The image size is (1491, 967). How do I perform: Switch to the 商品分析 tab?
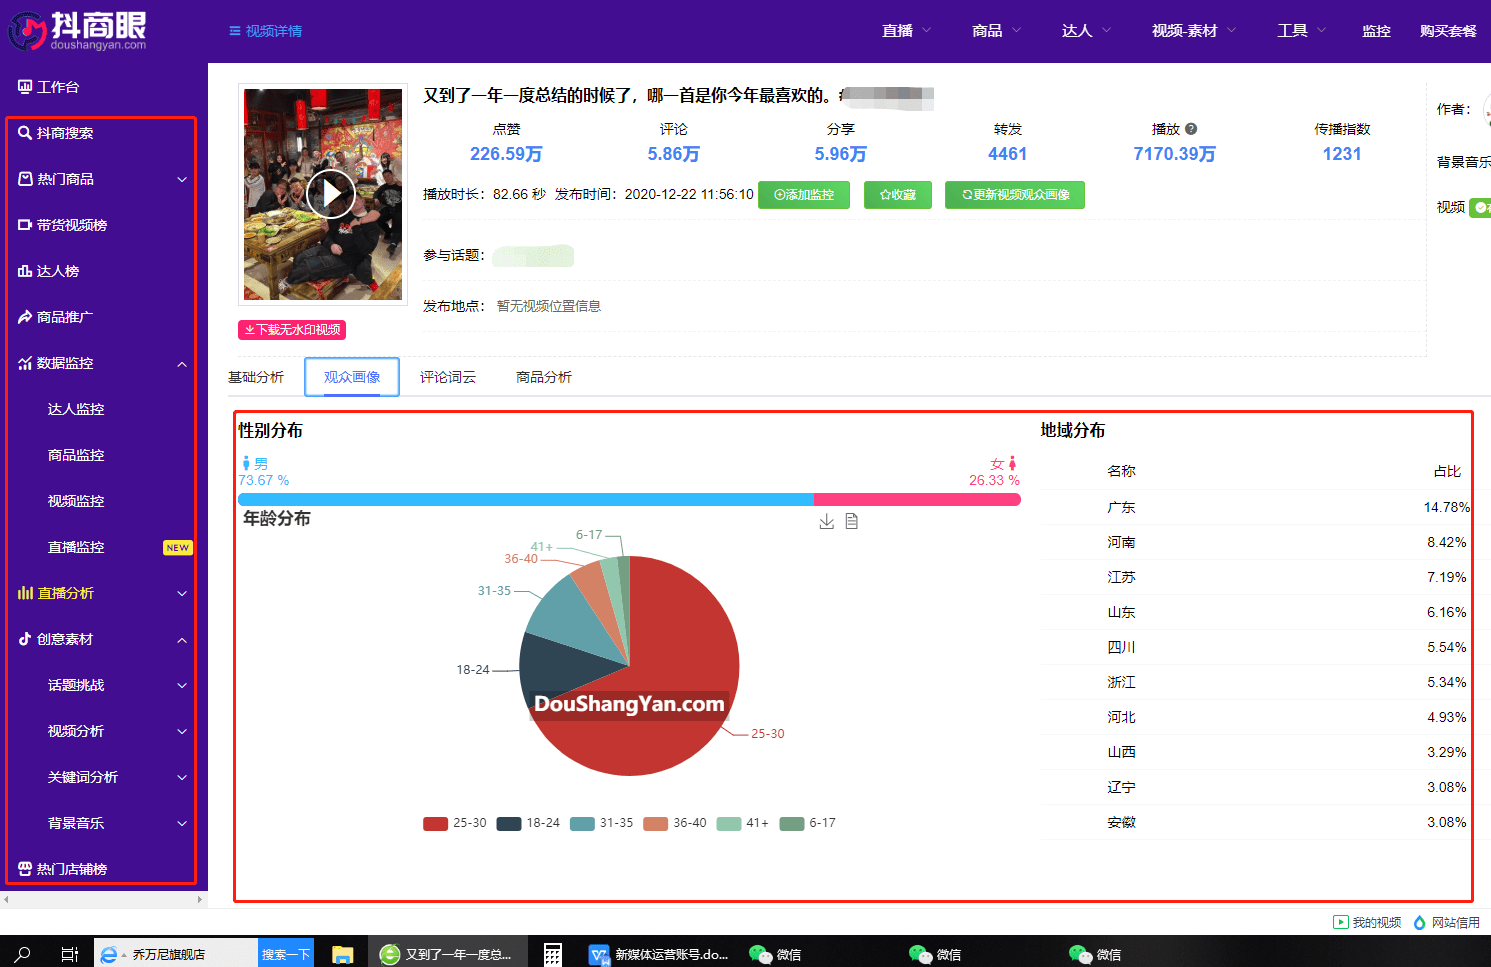(x=544, y=377)
